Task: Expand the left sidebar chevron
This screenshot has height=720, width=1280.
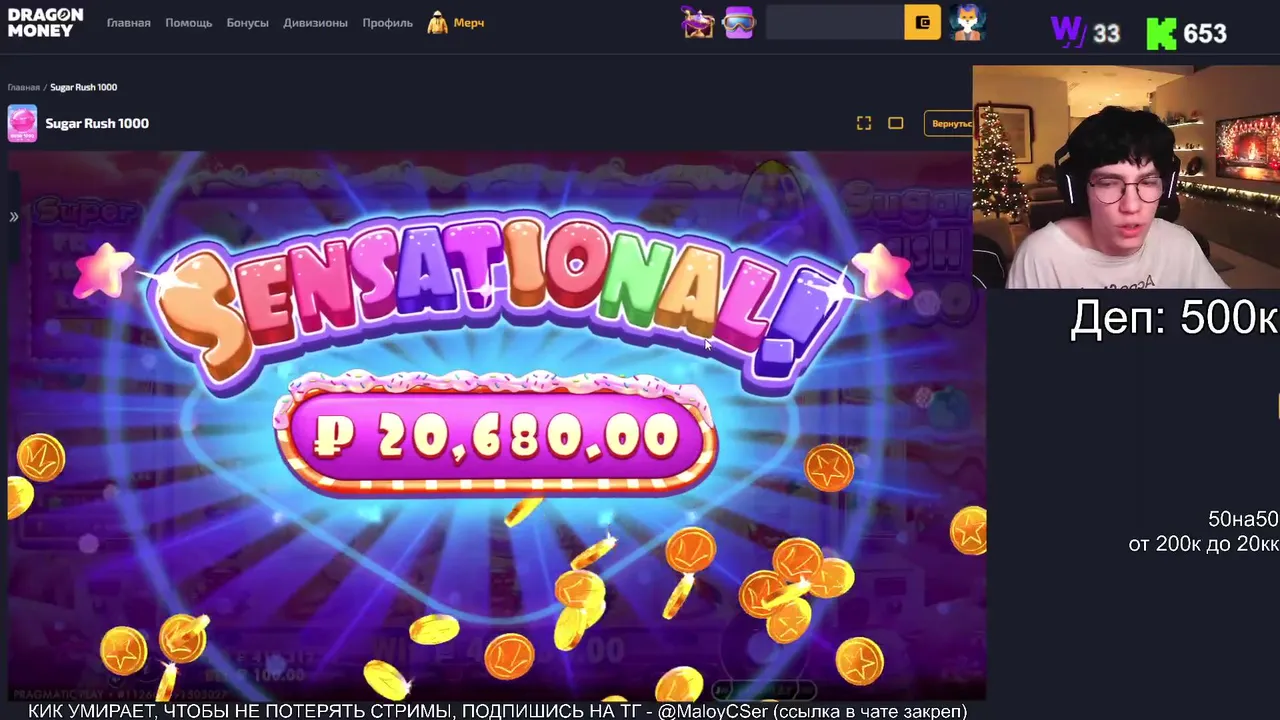Action: 14,217
